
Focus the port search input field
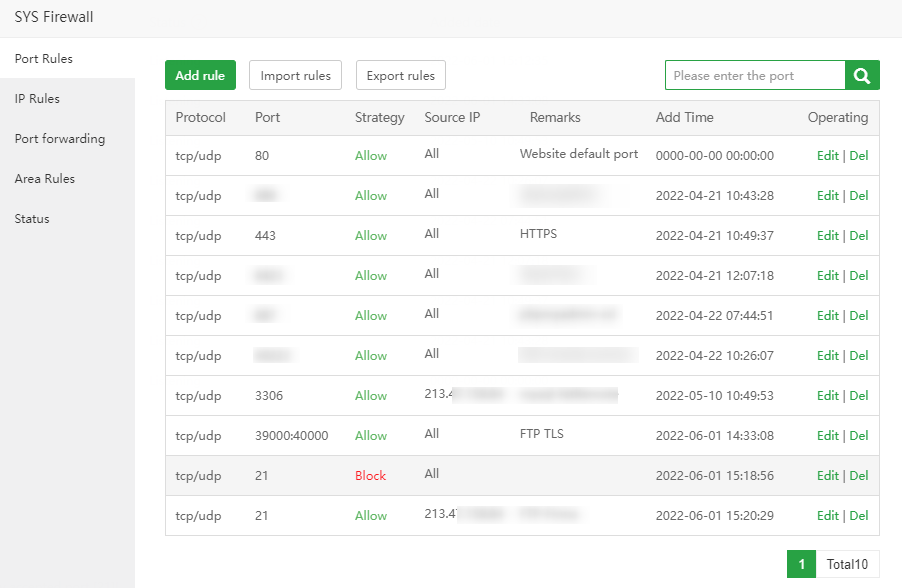755,75
